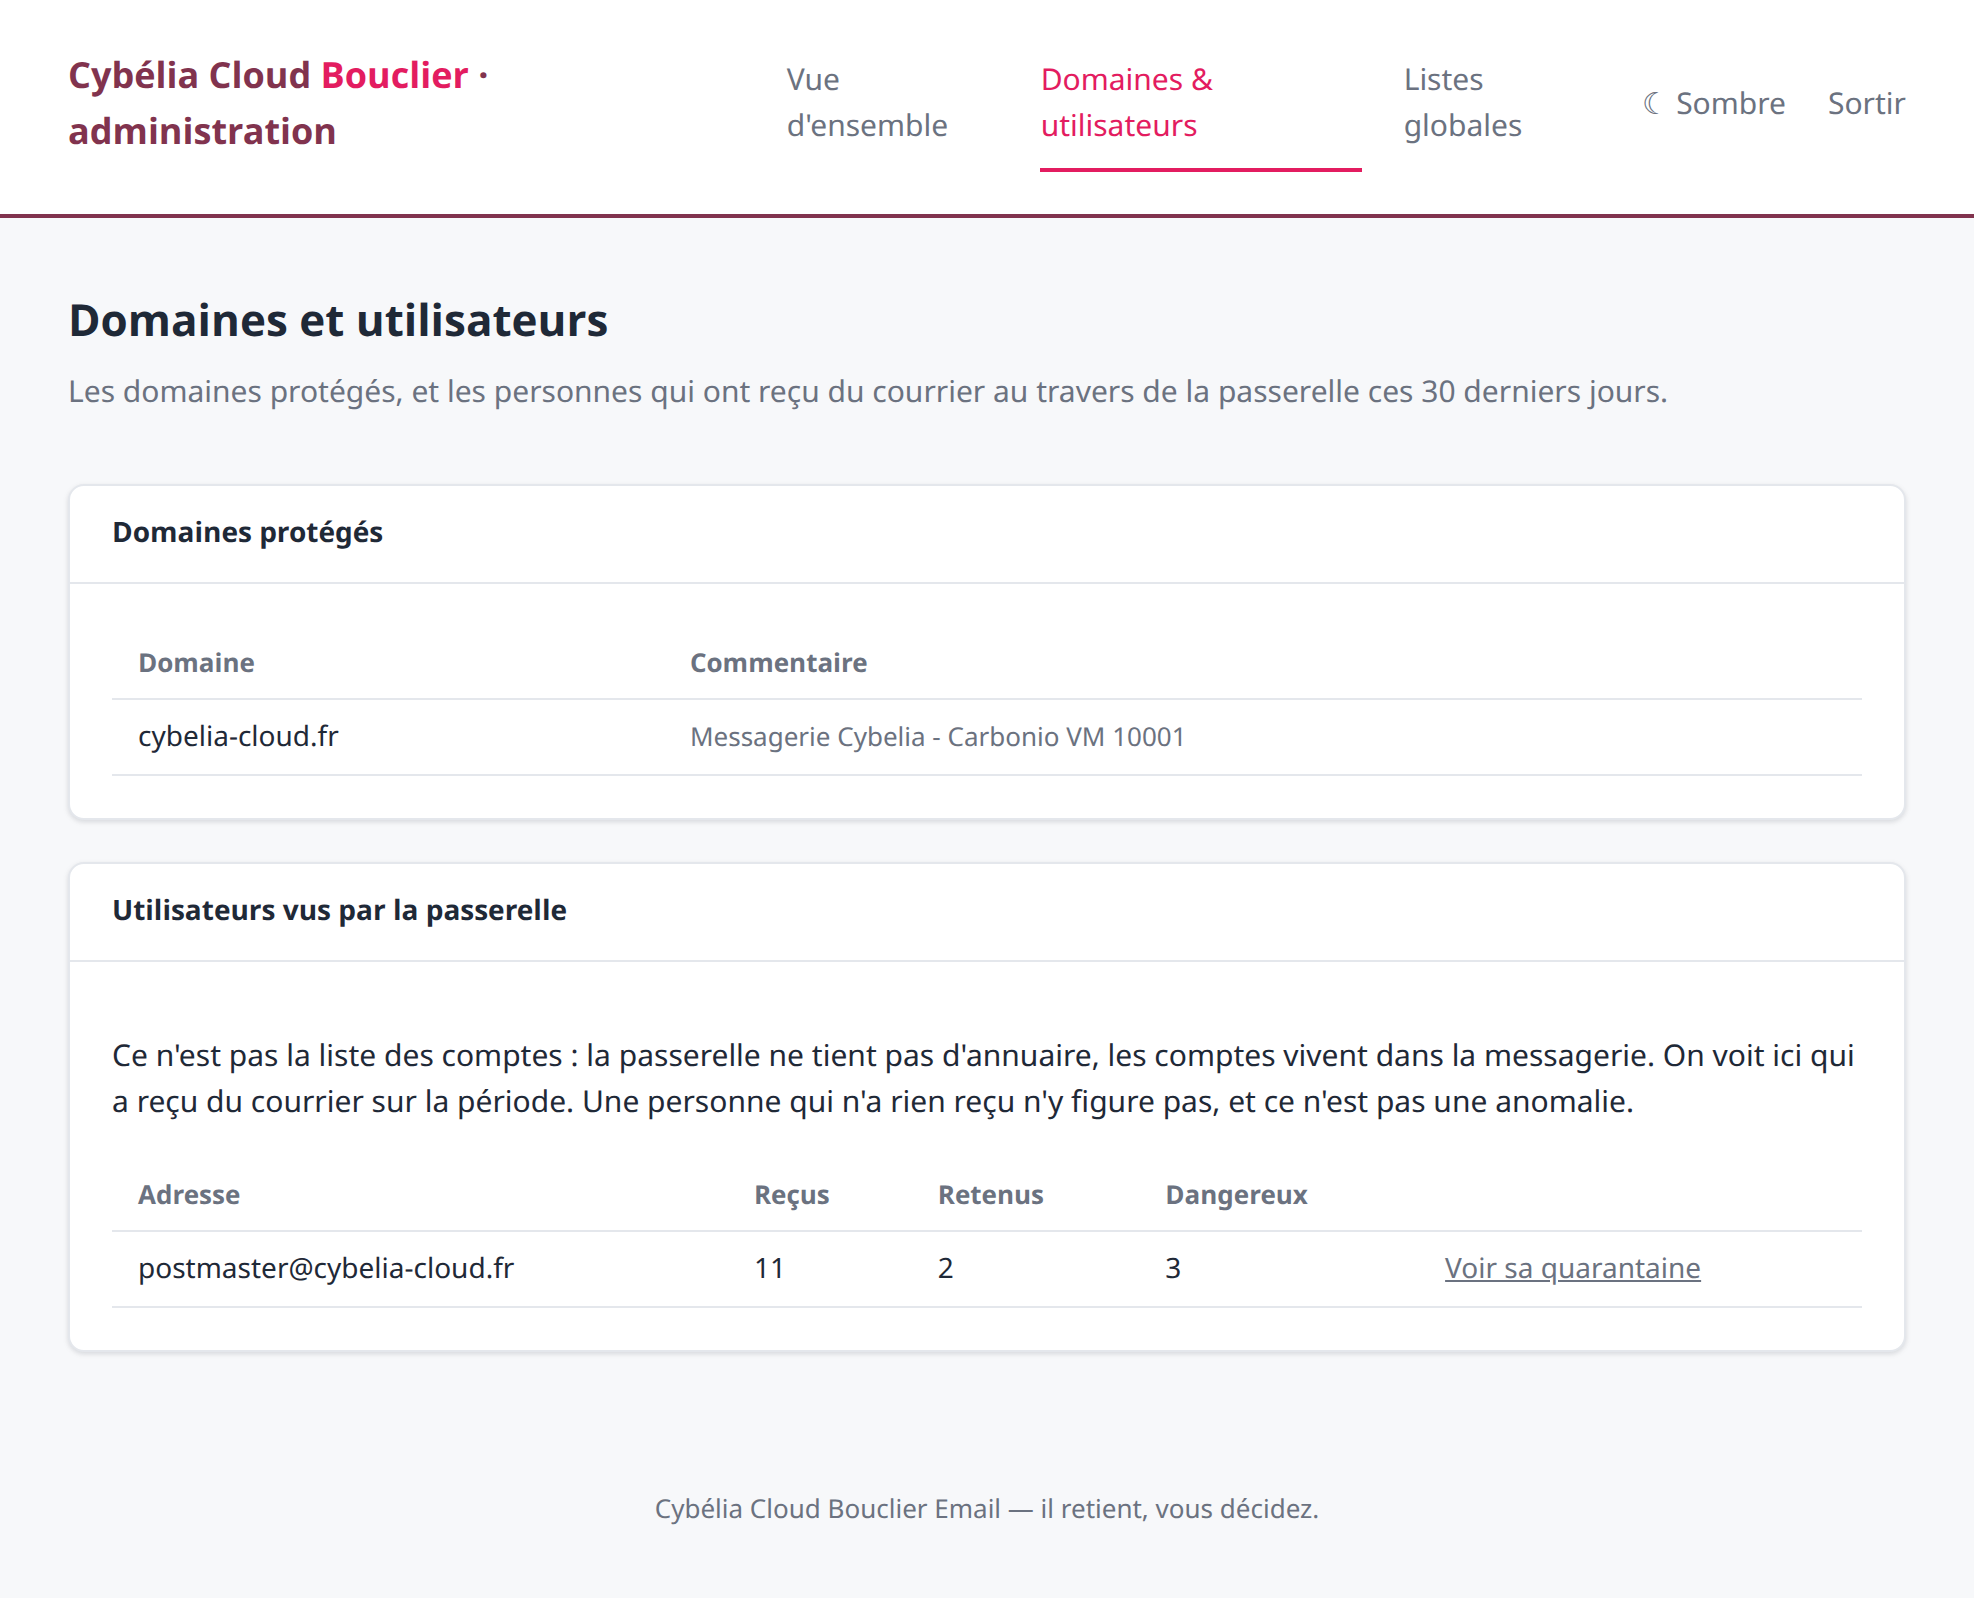Open Voir sa quarantaine link

(x=1572, y=1268)
